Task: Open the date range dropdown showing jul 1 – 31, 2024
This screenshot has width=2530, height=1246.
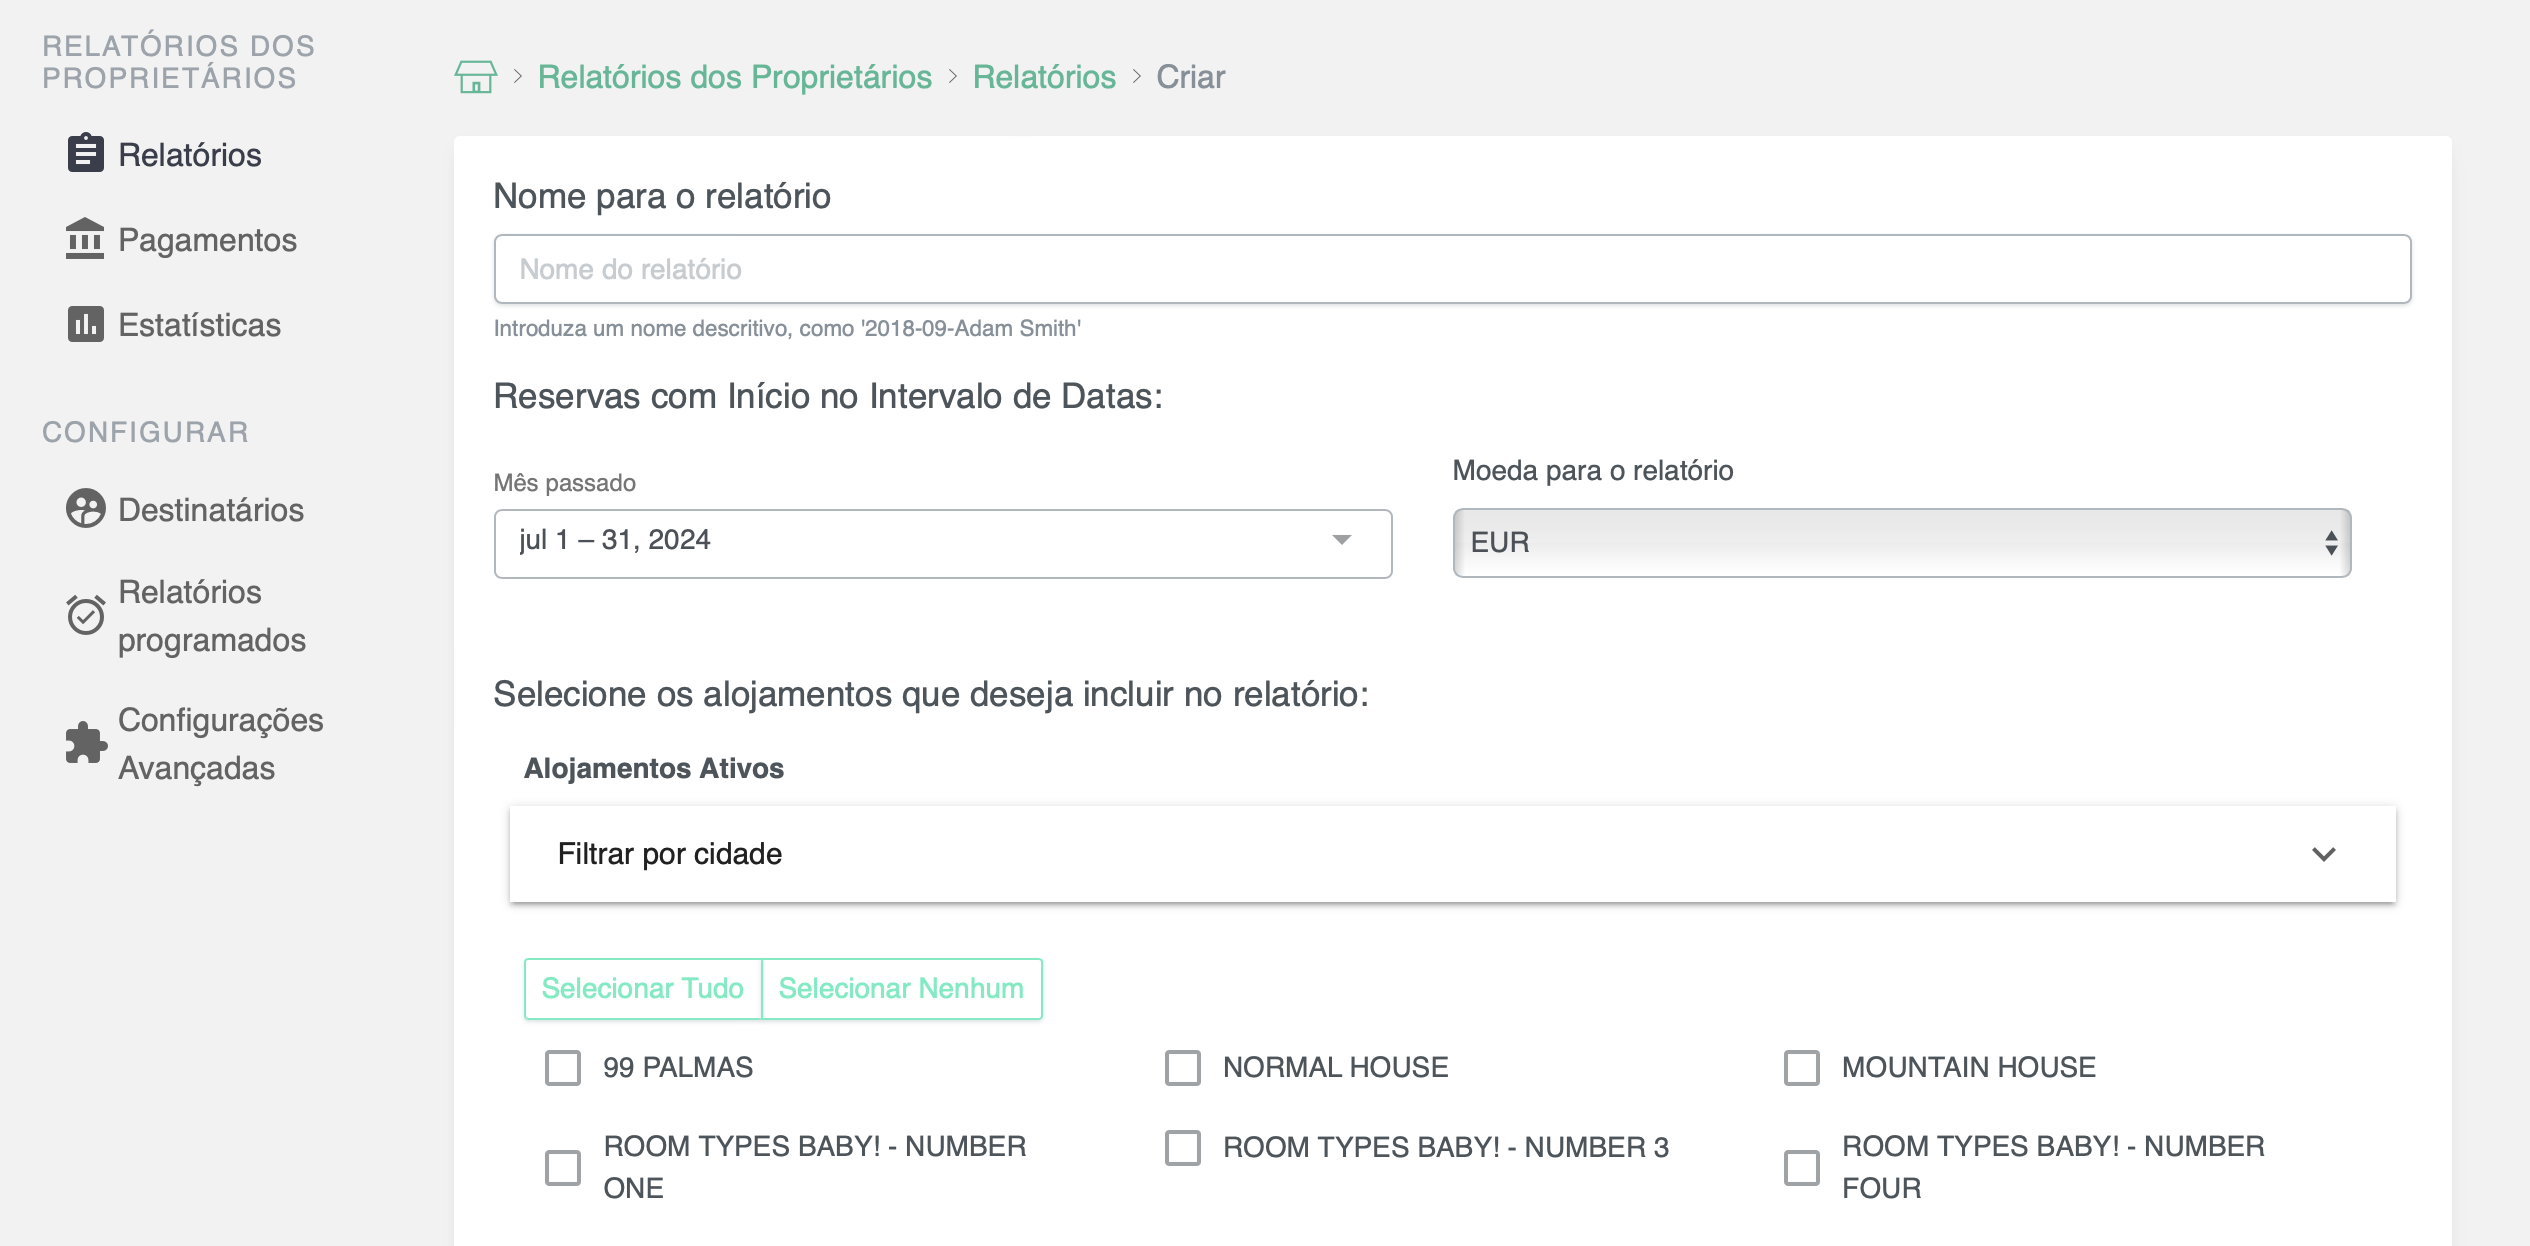Action: 941,542
